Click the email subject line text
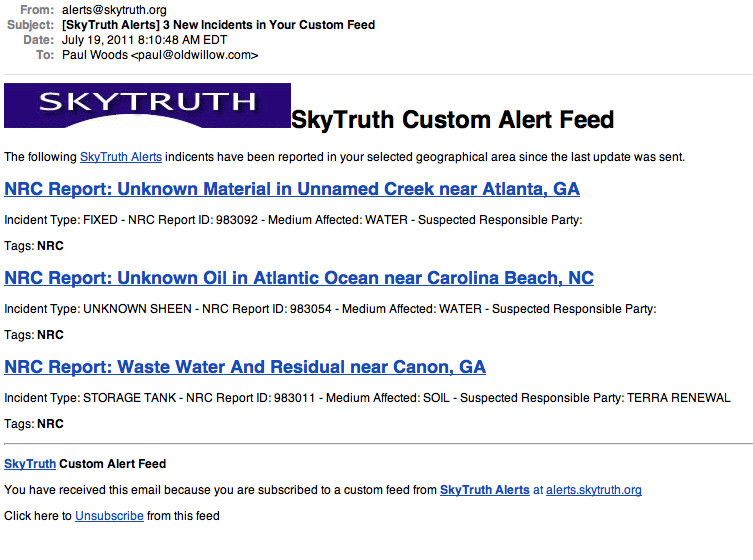The width and height of the screenshot is (753, 560). pyautogui.click(x=219, y=25)
